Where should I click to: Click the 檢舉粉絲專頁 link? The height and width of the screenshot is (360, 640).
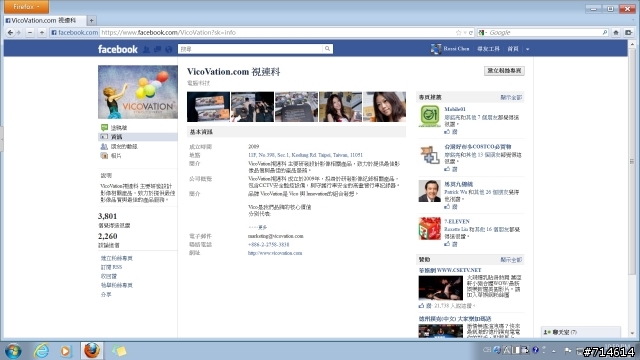tap(117, 285)
